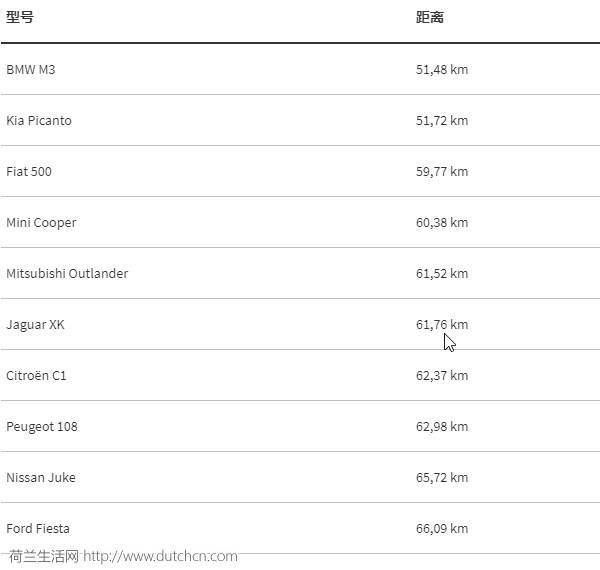Select the Ford Fiesta entry
The width and height of the screenshot is (600, 570).
(38, 529)
